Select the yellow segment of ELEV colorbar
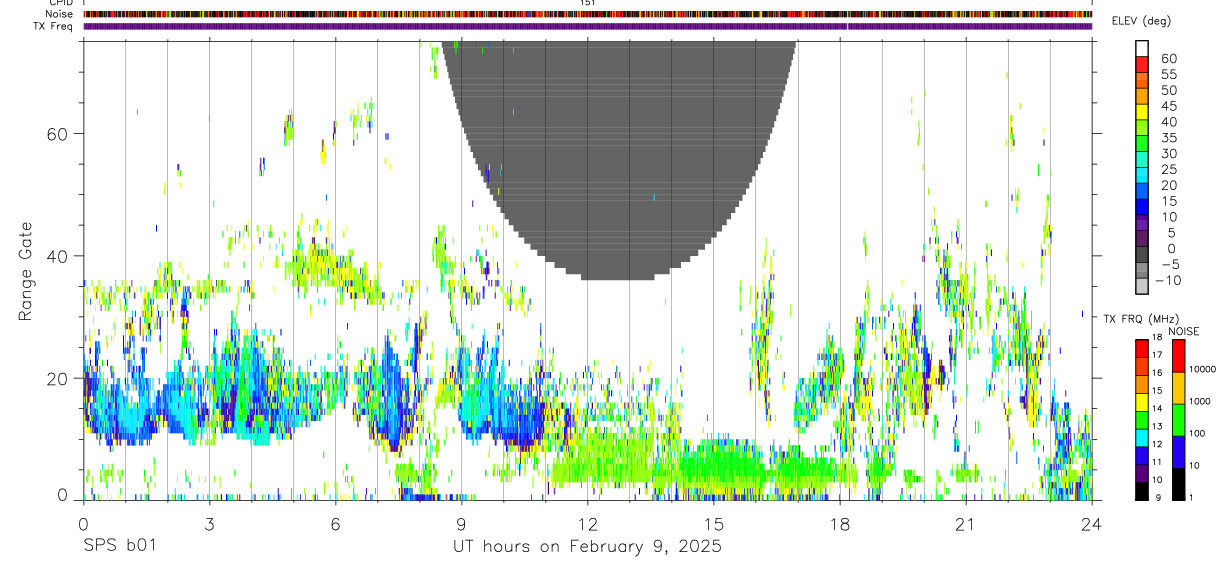The image size is (1228, 567). point(1142,112)
